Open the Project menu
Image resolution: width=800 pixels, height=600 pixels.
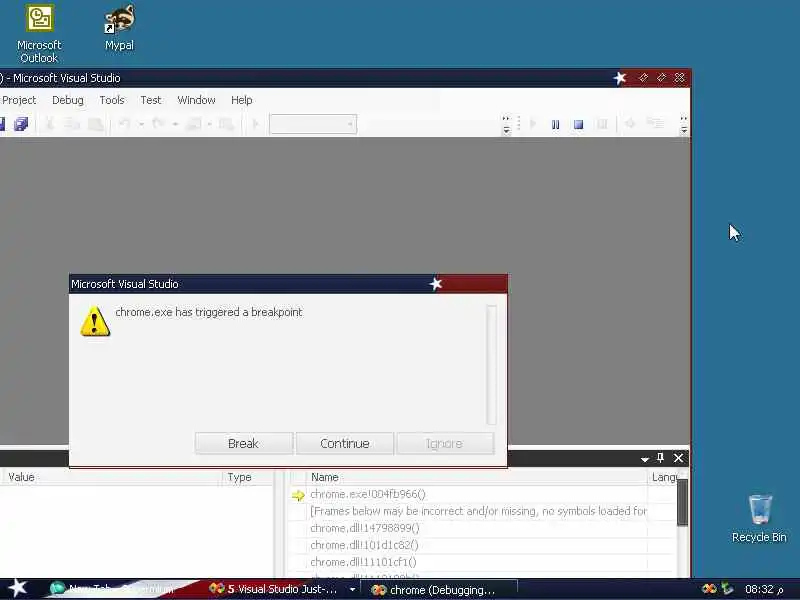(19, 100)
